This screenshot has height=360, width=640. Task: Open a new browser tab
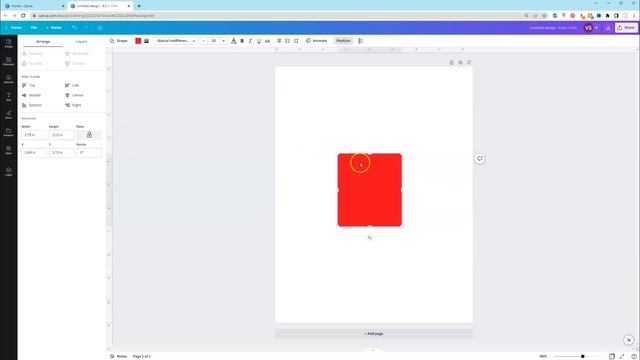click(x=139, y=6)
